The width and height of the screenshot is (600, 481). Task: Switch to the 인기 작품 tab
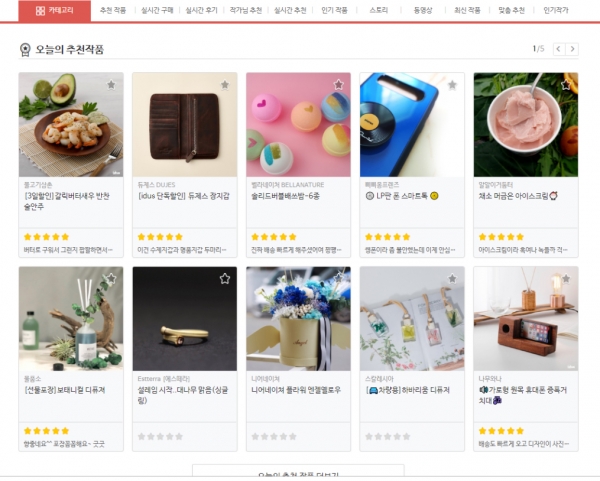point(334,10)
